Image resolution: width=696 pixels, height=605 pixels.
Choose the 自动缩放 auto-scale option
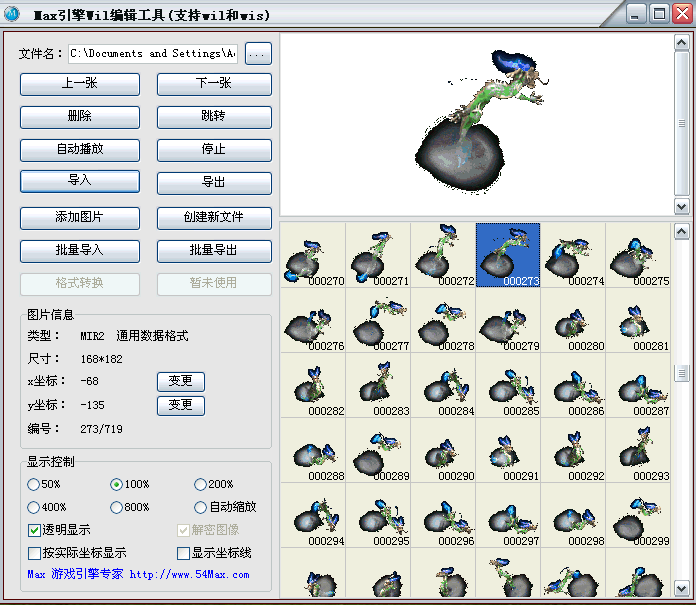tap(200, 507)
